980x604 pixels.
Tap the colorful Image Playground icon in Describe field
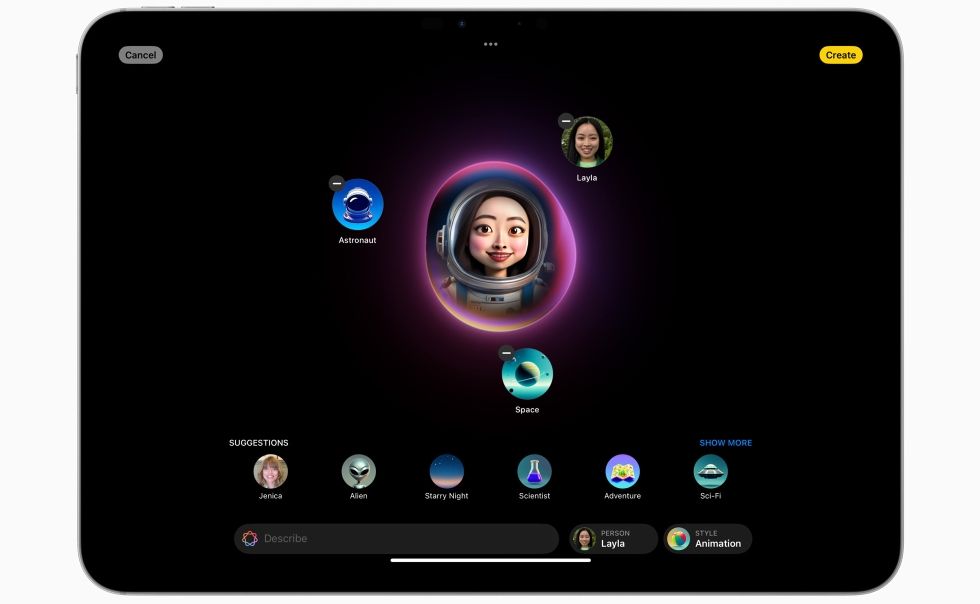click(x=250, y=538)
